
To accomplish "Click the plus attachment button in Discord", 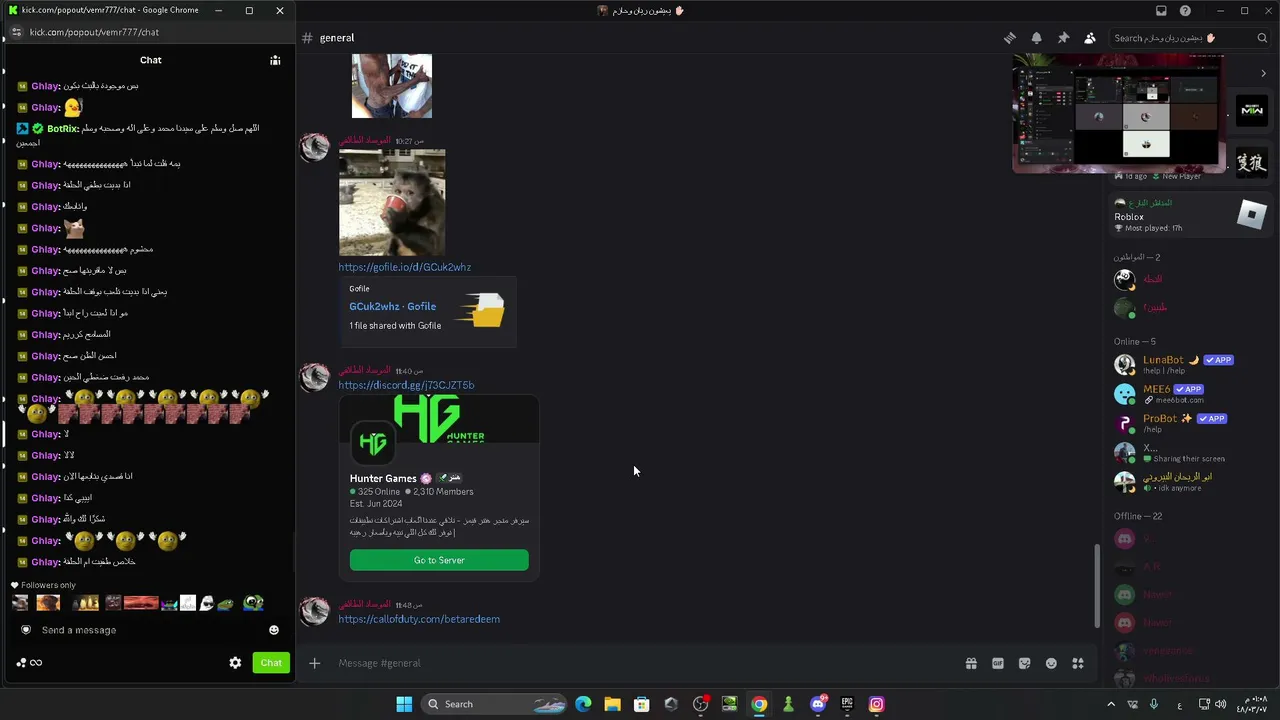I will coord(314,663).
